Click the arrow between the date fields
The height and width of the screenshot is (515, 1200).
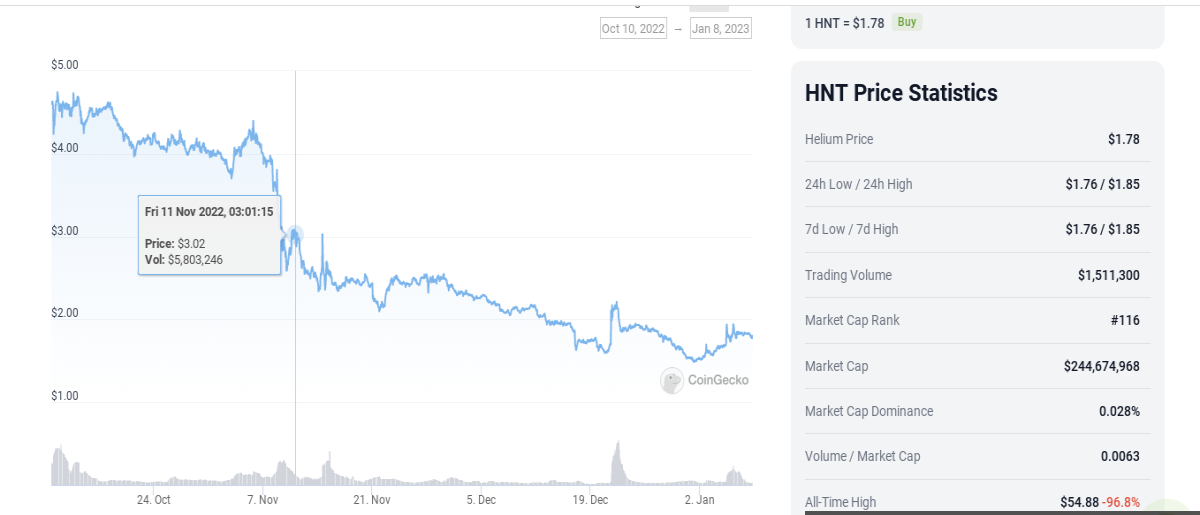tap(678, 29)
